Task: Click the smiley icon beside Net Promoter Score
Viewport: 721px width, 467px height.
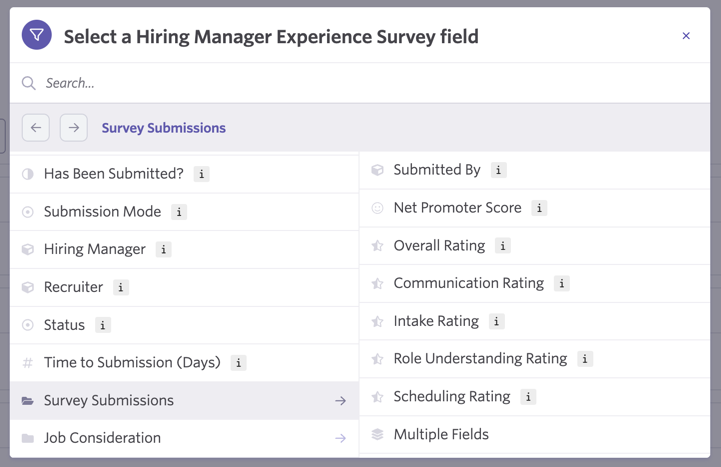Action: pyautogui.click(x=377, y=208)
